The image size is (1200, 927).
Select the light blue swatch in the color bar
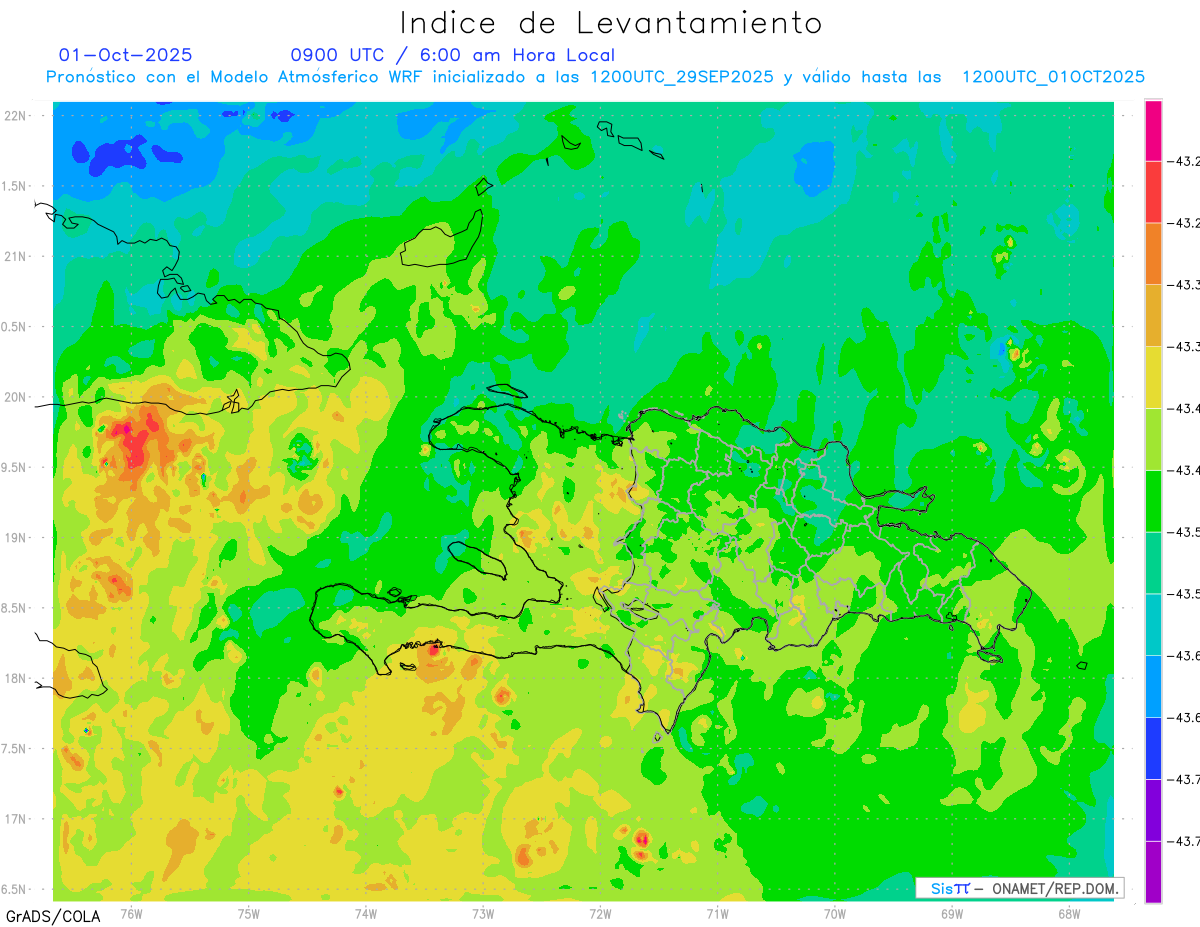coord(1153,687)
